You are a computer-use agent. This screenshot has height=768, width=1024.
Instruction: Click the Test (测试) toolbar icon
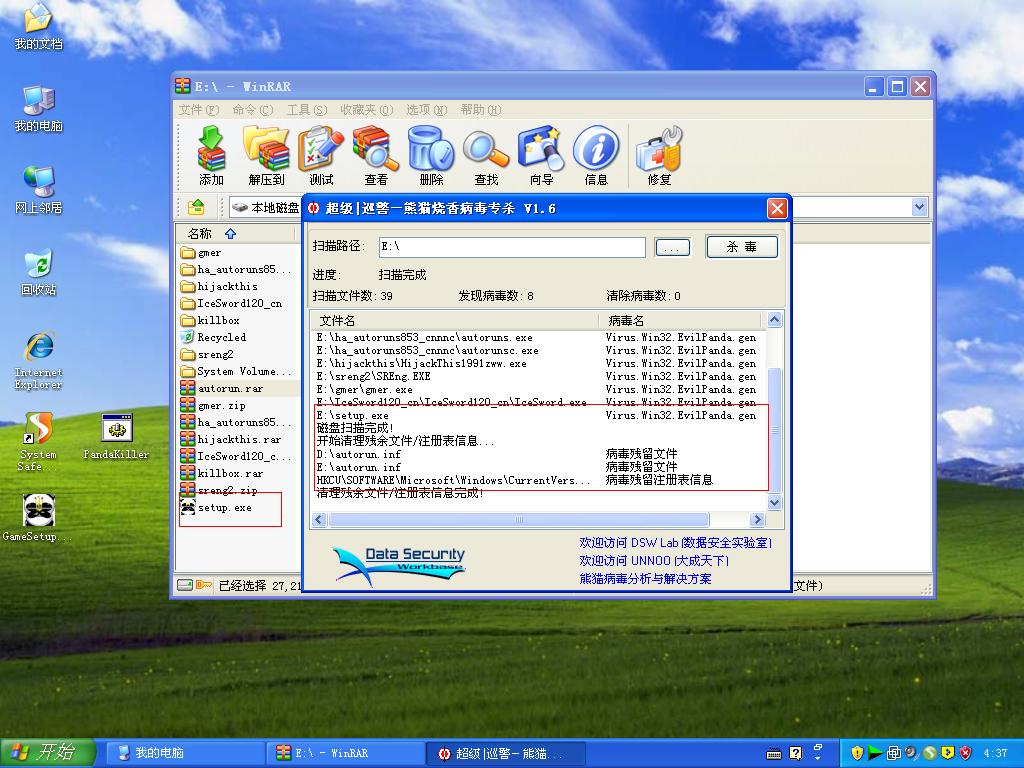tap(321, 156)
